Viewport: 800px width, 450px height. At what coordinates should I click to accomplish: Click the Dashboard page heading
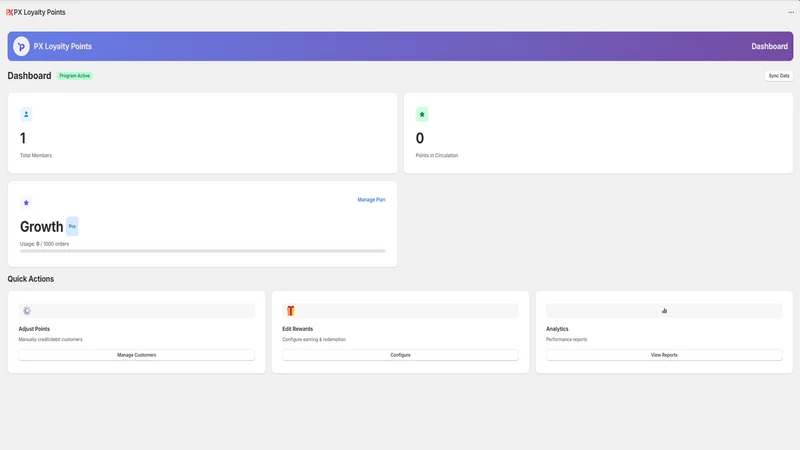(29, 76)
